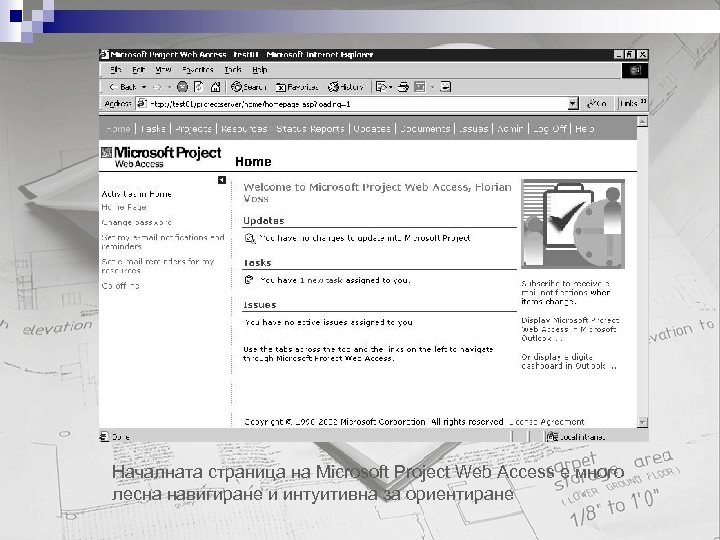Viewport: 720px width, 540px height.
Task: Open the Favorites toolbar button
Action: 296,87
